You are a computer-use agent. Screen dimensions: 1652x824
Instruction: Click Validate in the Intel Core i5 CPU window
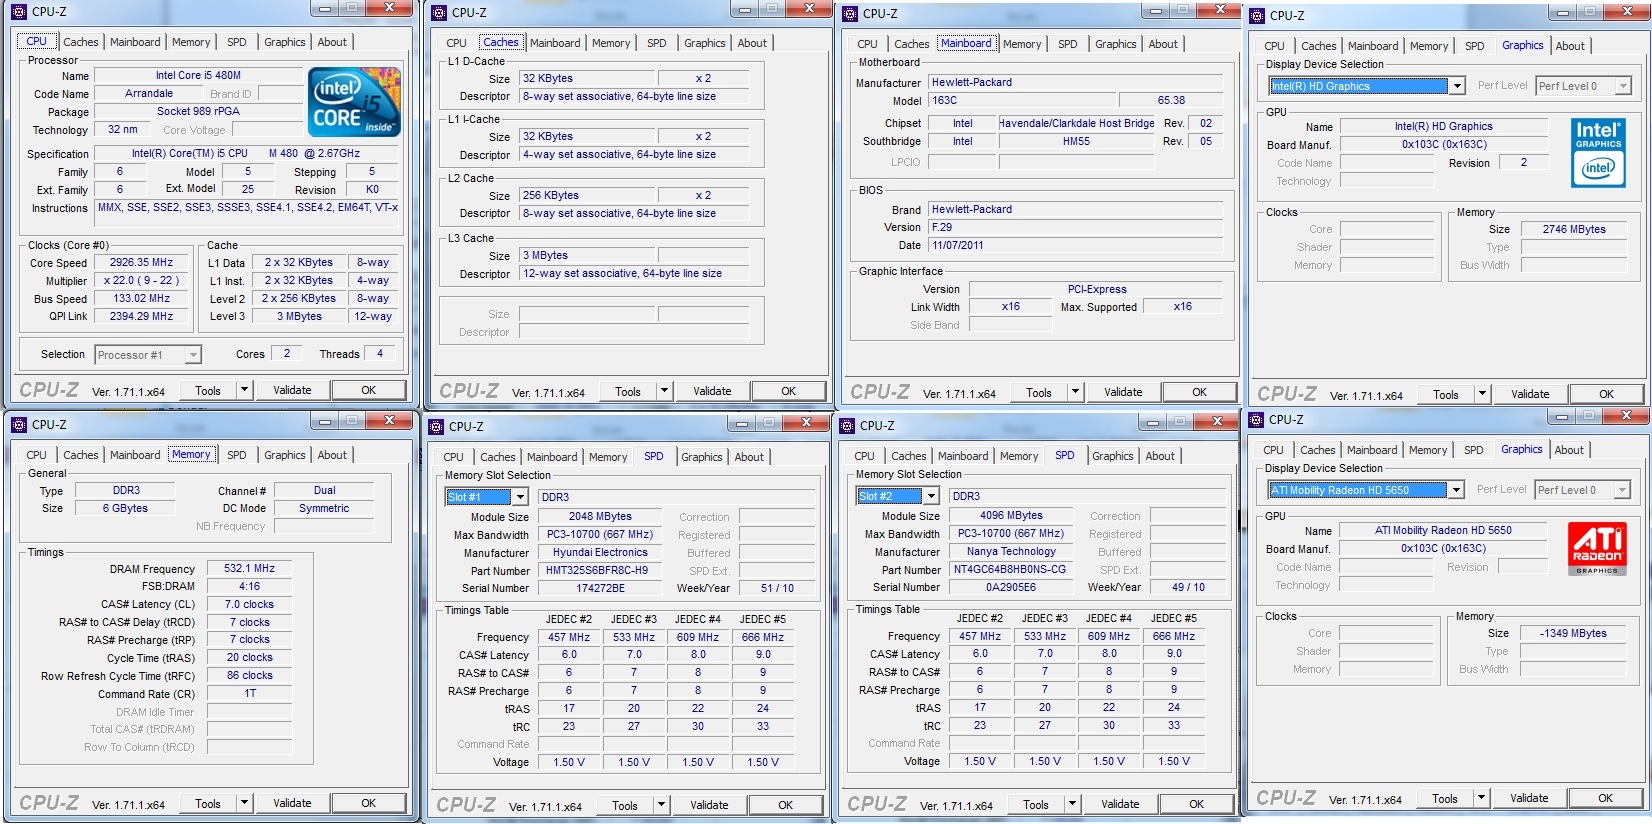[x=292, y=390]
